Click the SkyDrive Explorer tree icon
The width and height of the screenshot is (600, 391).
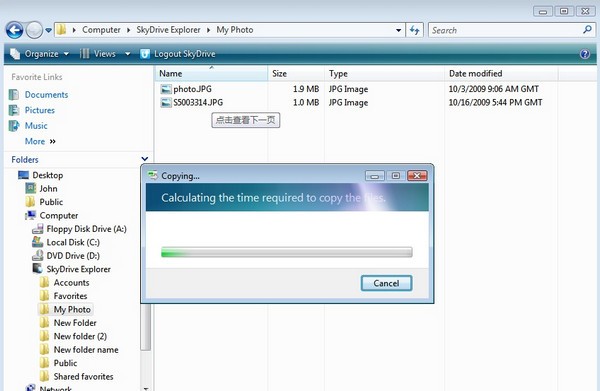38,269
